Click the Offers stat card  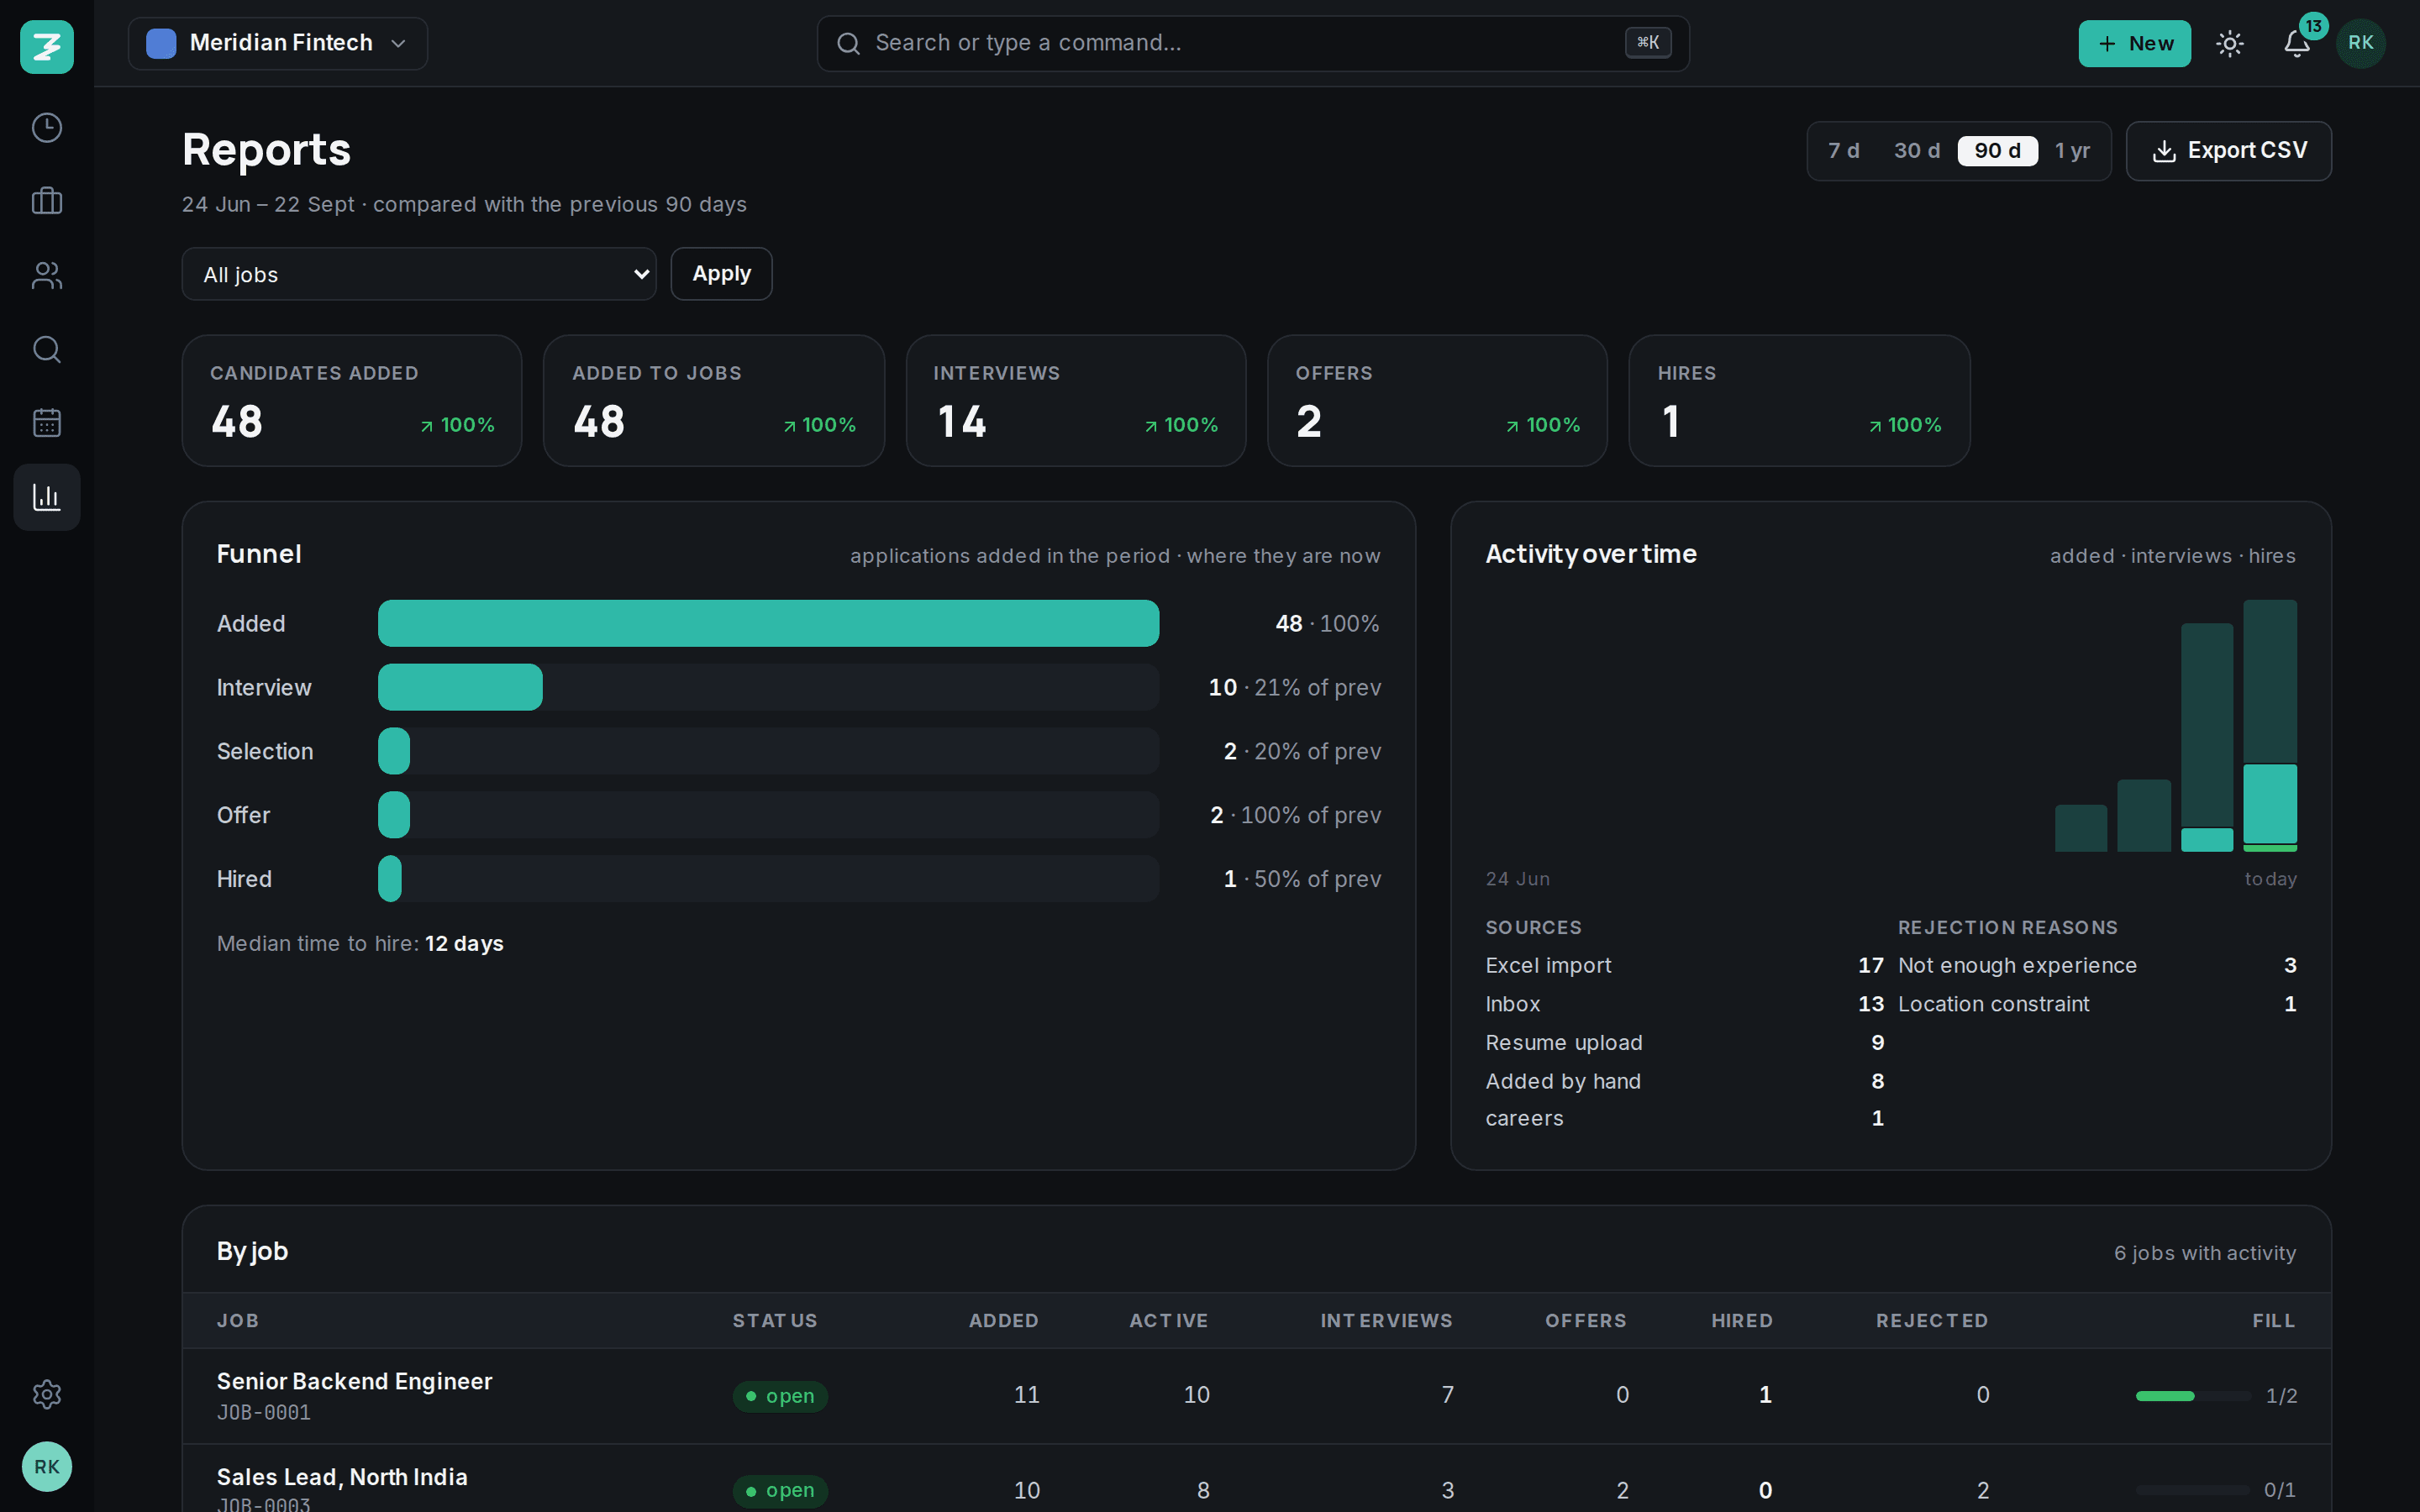click(1437, 401)
